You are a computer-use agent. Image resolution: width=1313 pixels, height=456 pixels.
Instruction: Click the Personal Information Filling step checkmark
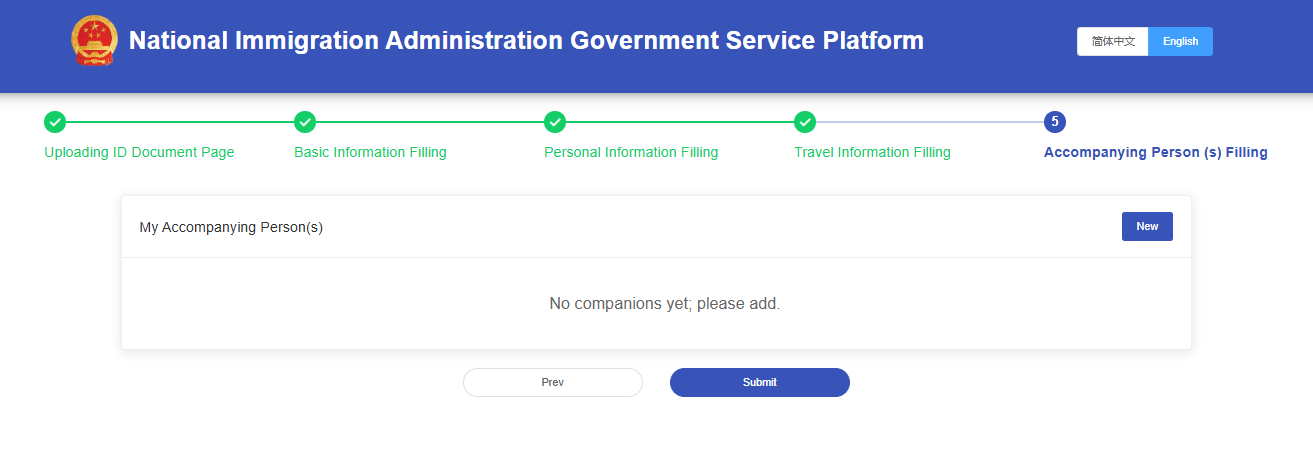[555, 122]
